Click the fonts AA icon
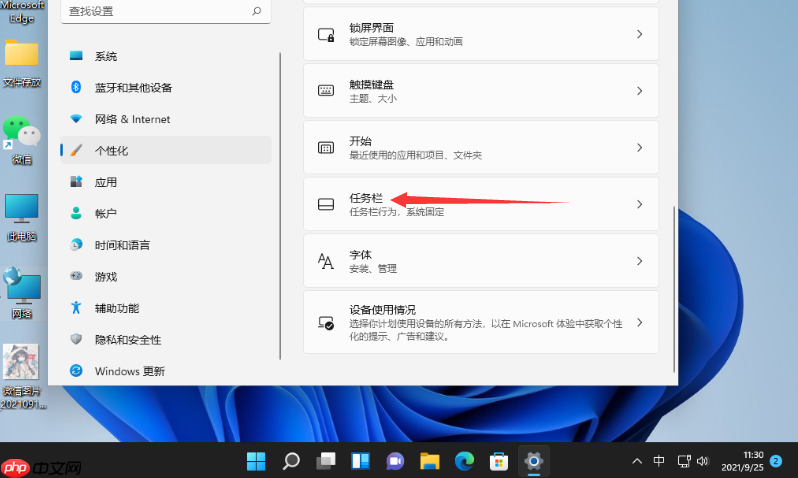The width and height of the screenshot is (798, 478). point(326,261)
